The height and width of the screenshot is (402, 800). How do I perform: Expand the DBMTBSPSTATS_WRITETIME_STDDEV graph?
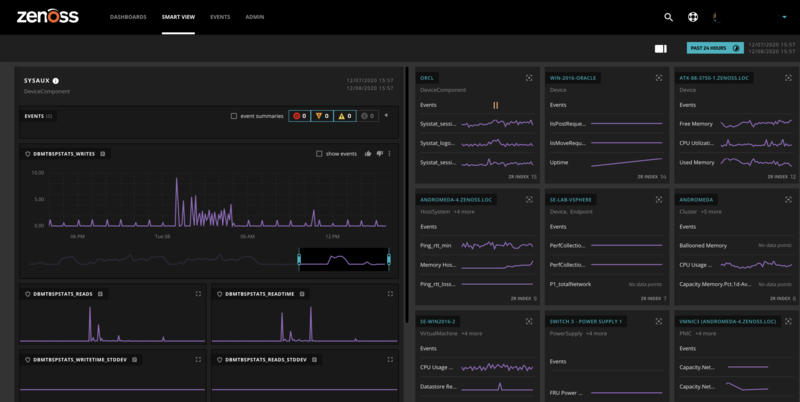click(x=198, y=360)
